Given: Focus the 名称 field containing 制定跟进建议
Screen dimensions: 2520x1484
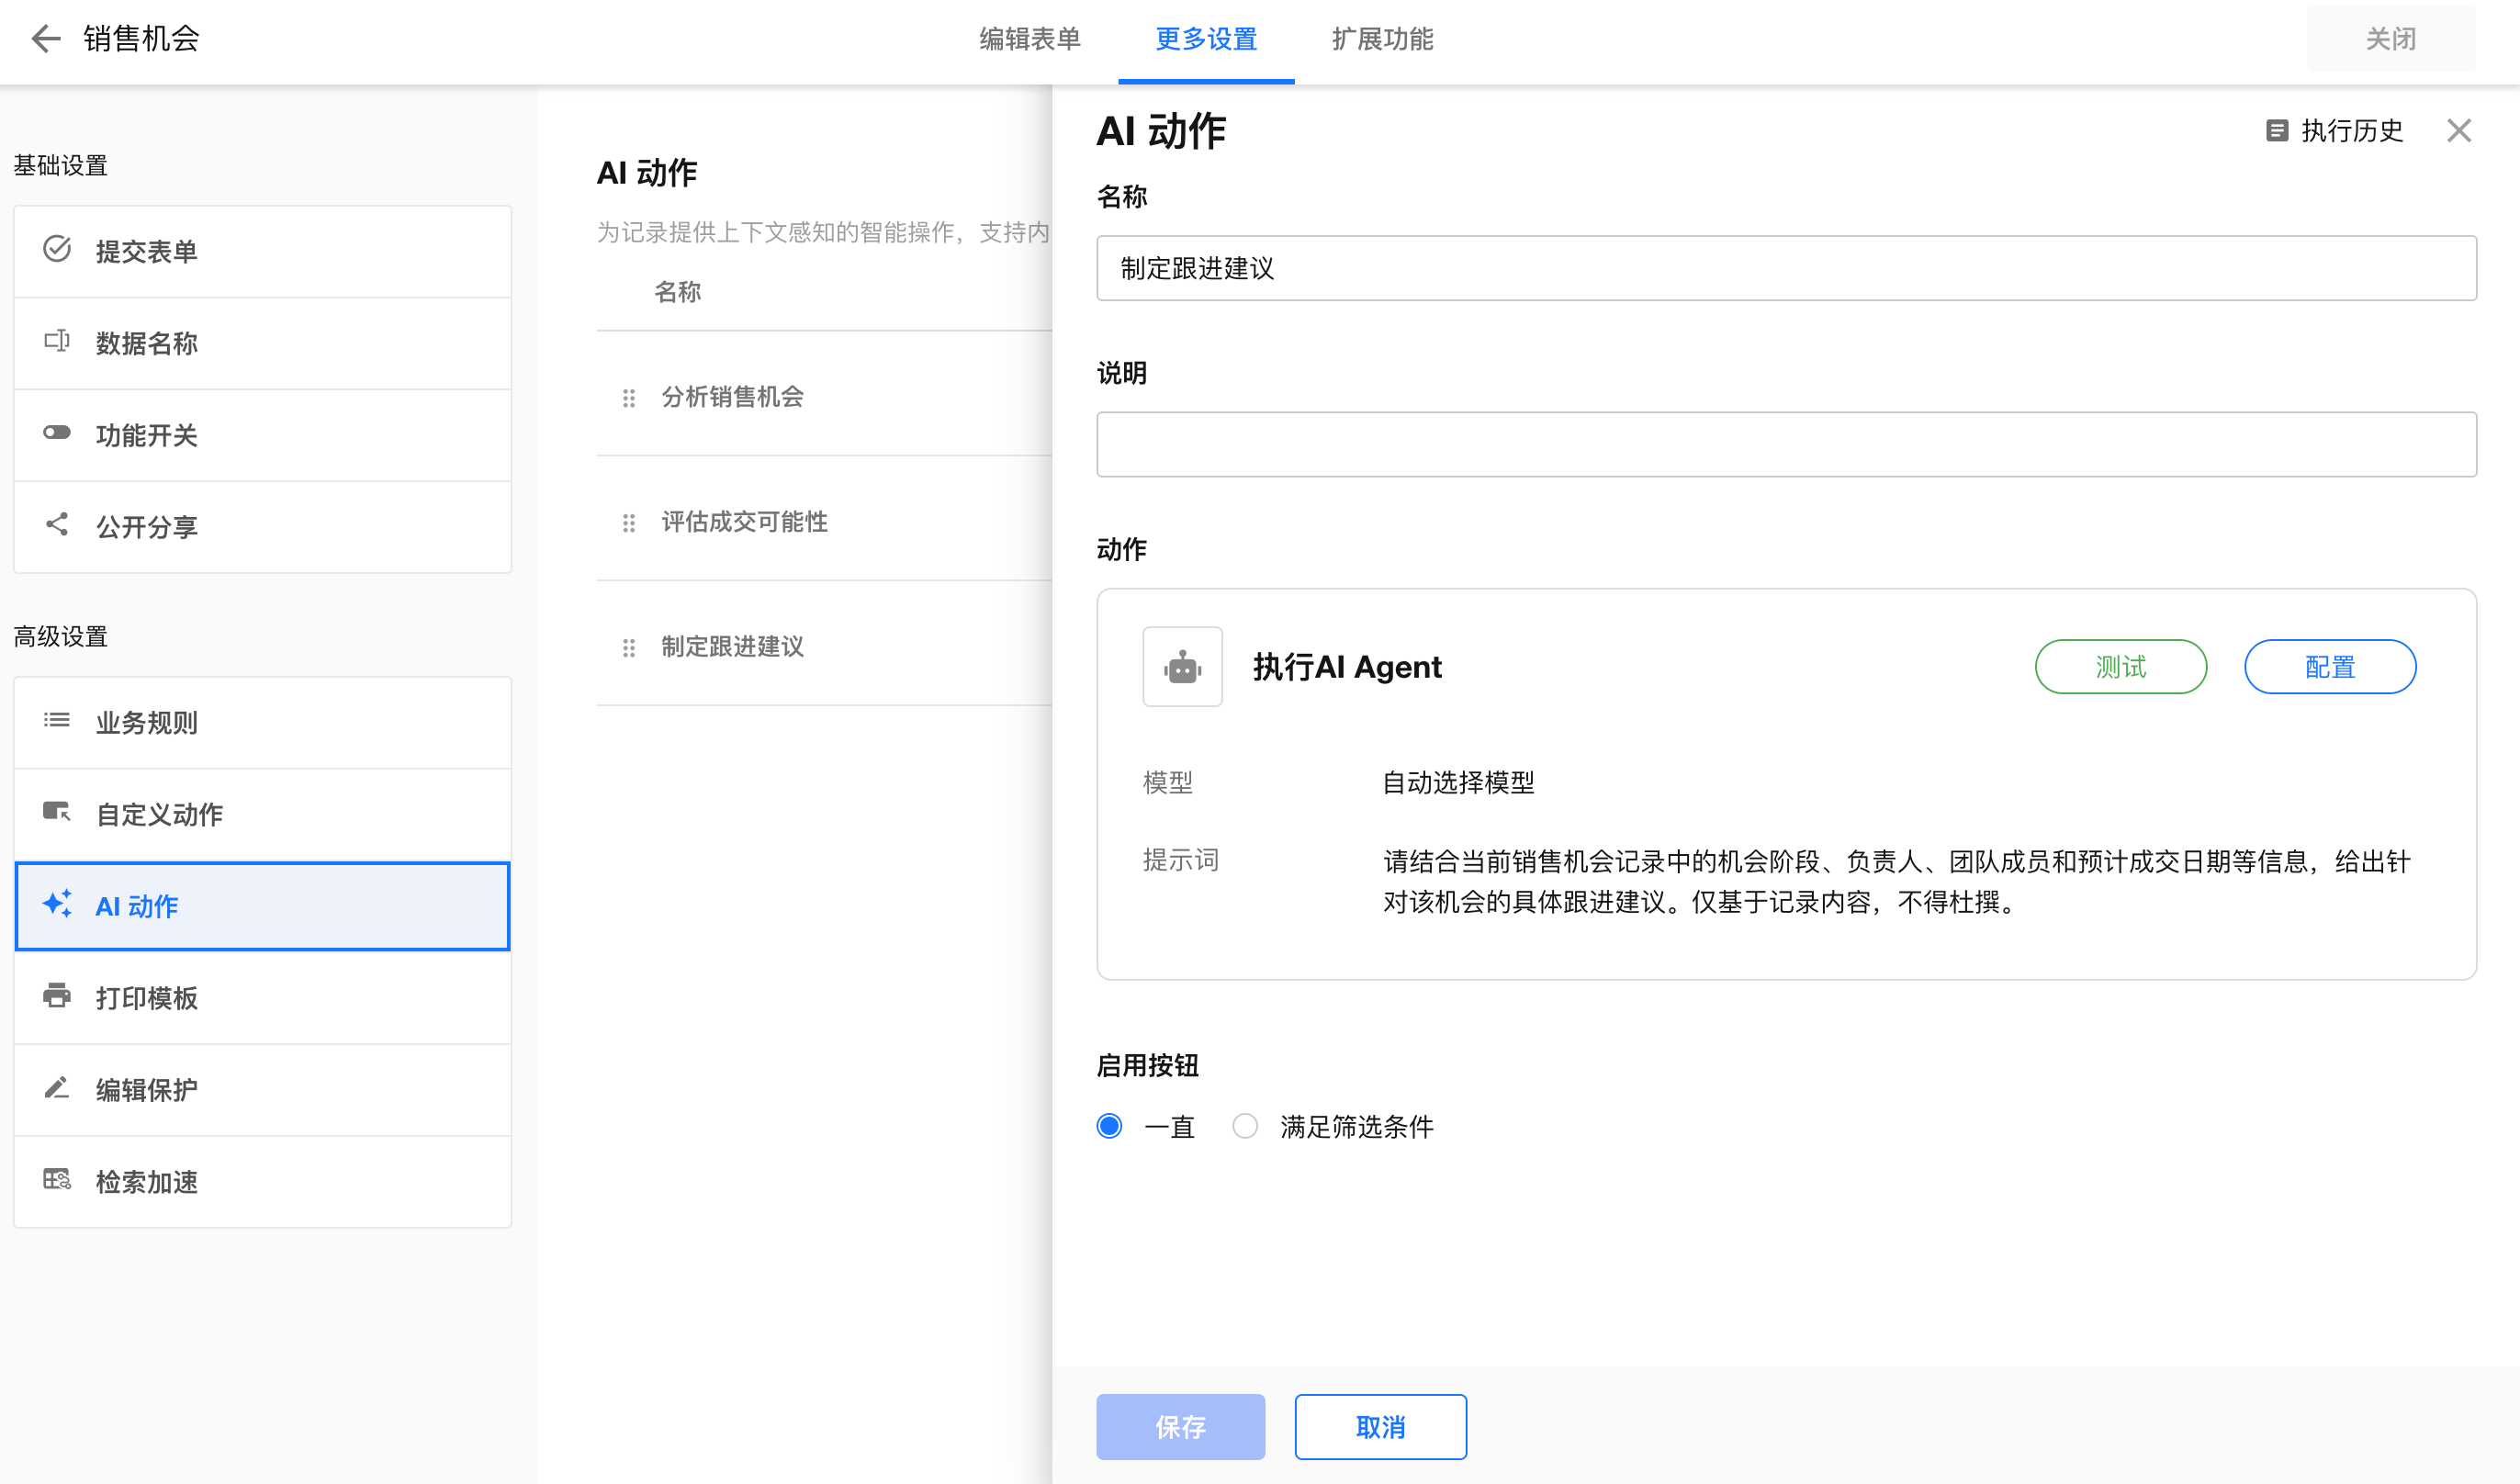Looking at the screenshot, I should click(1785, 268).
